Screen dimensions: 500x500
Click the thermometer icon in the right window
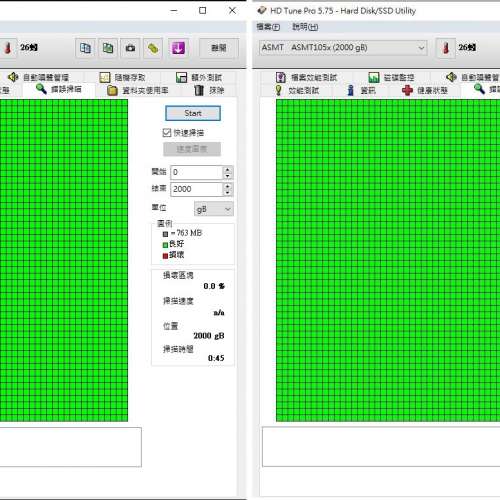click(x=446, y=48)
